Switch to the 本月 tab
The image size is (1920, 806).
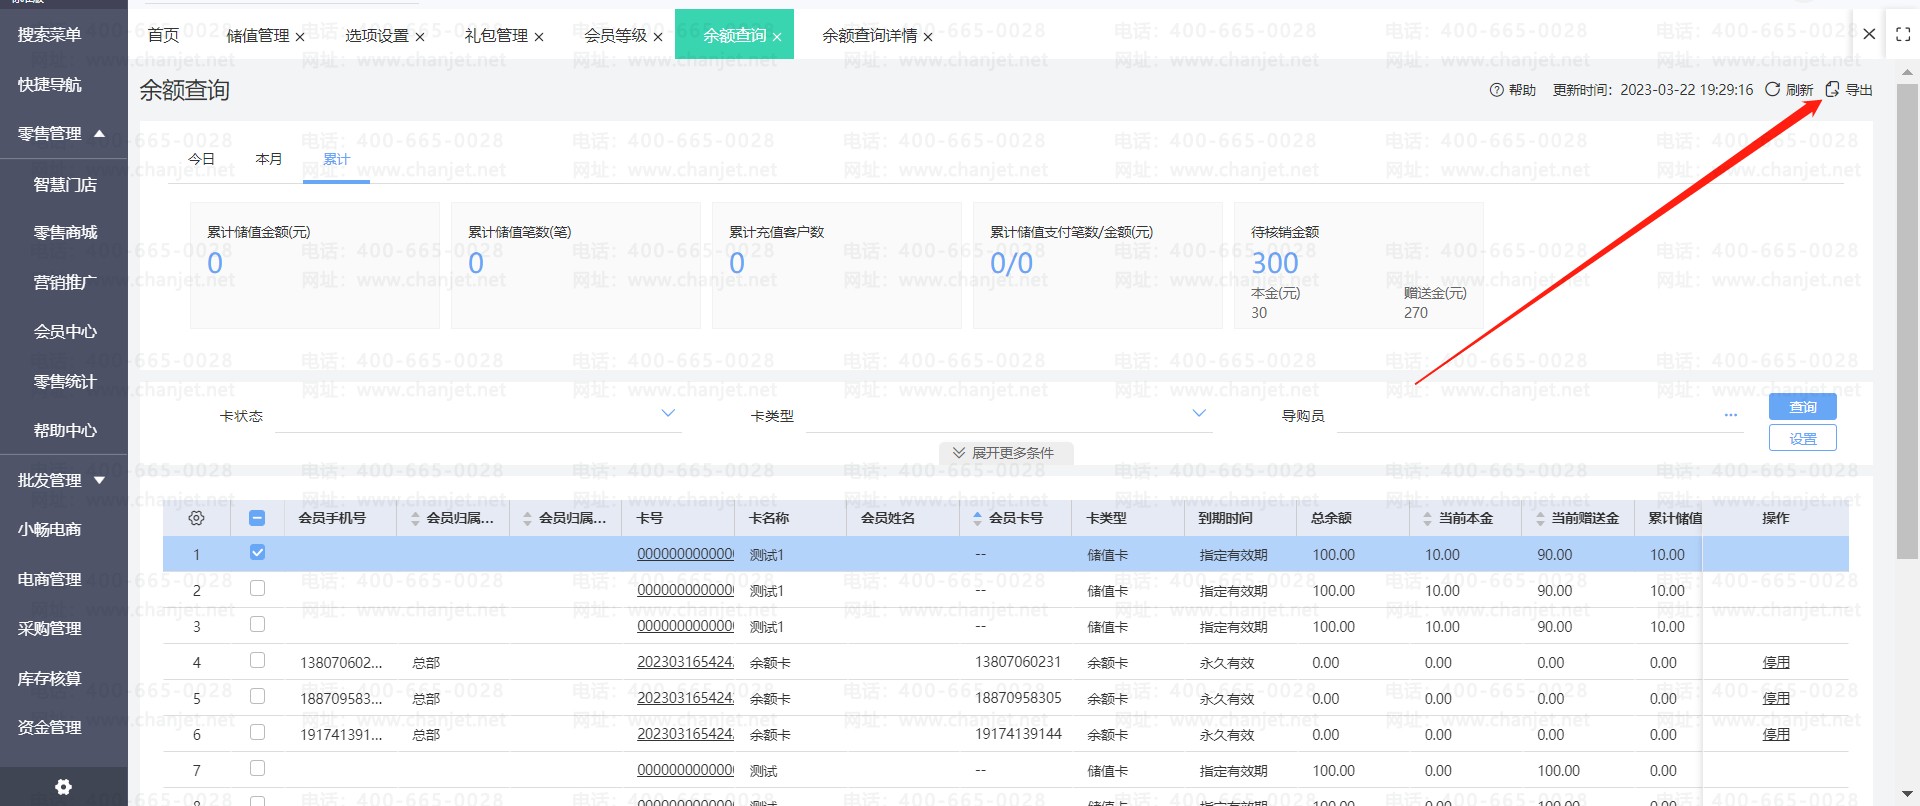[x=268, y=159]
